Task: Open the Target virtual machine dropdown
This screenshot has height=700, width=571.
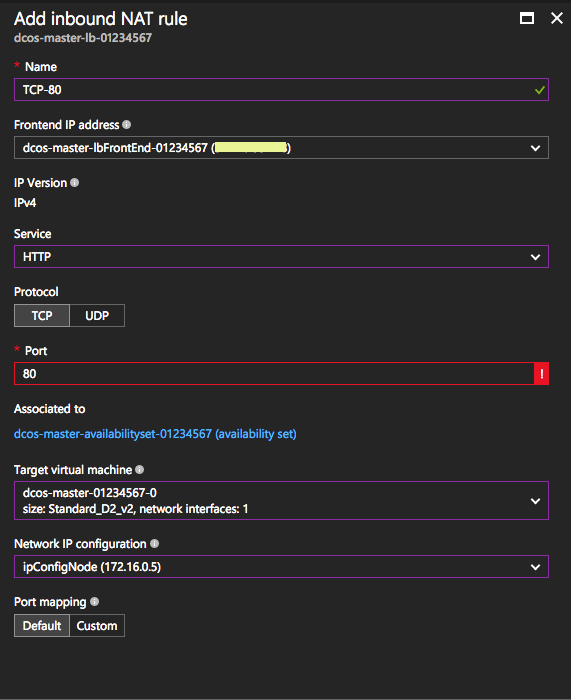Action: [281, 500]
